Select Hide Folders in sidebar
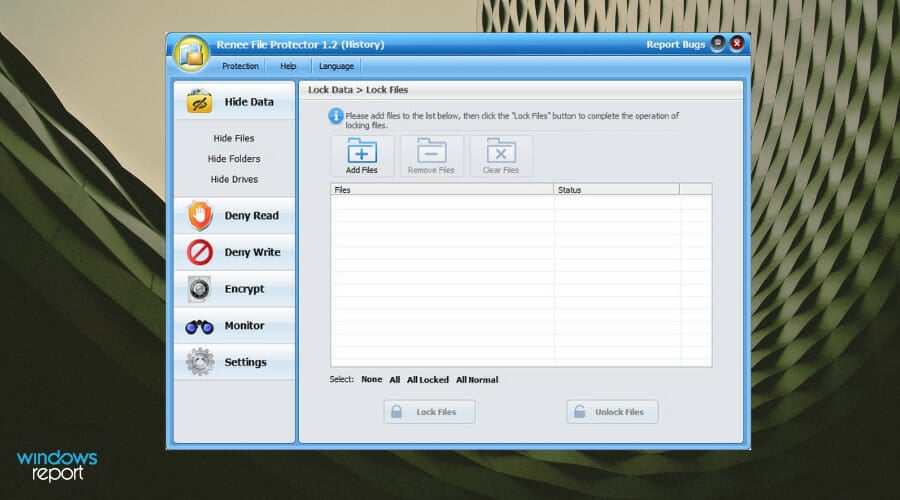Viewport: 900px width, 500px height. point(234,159)
